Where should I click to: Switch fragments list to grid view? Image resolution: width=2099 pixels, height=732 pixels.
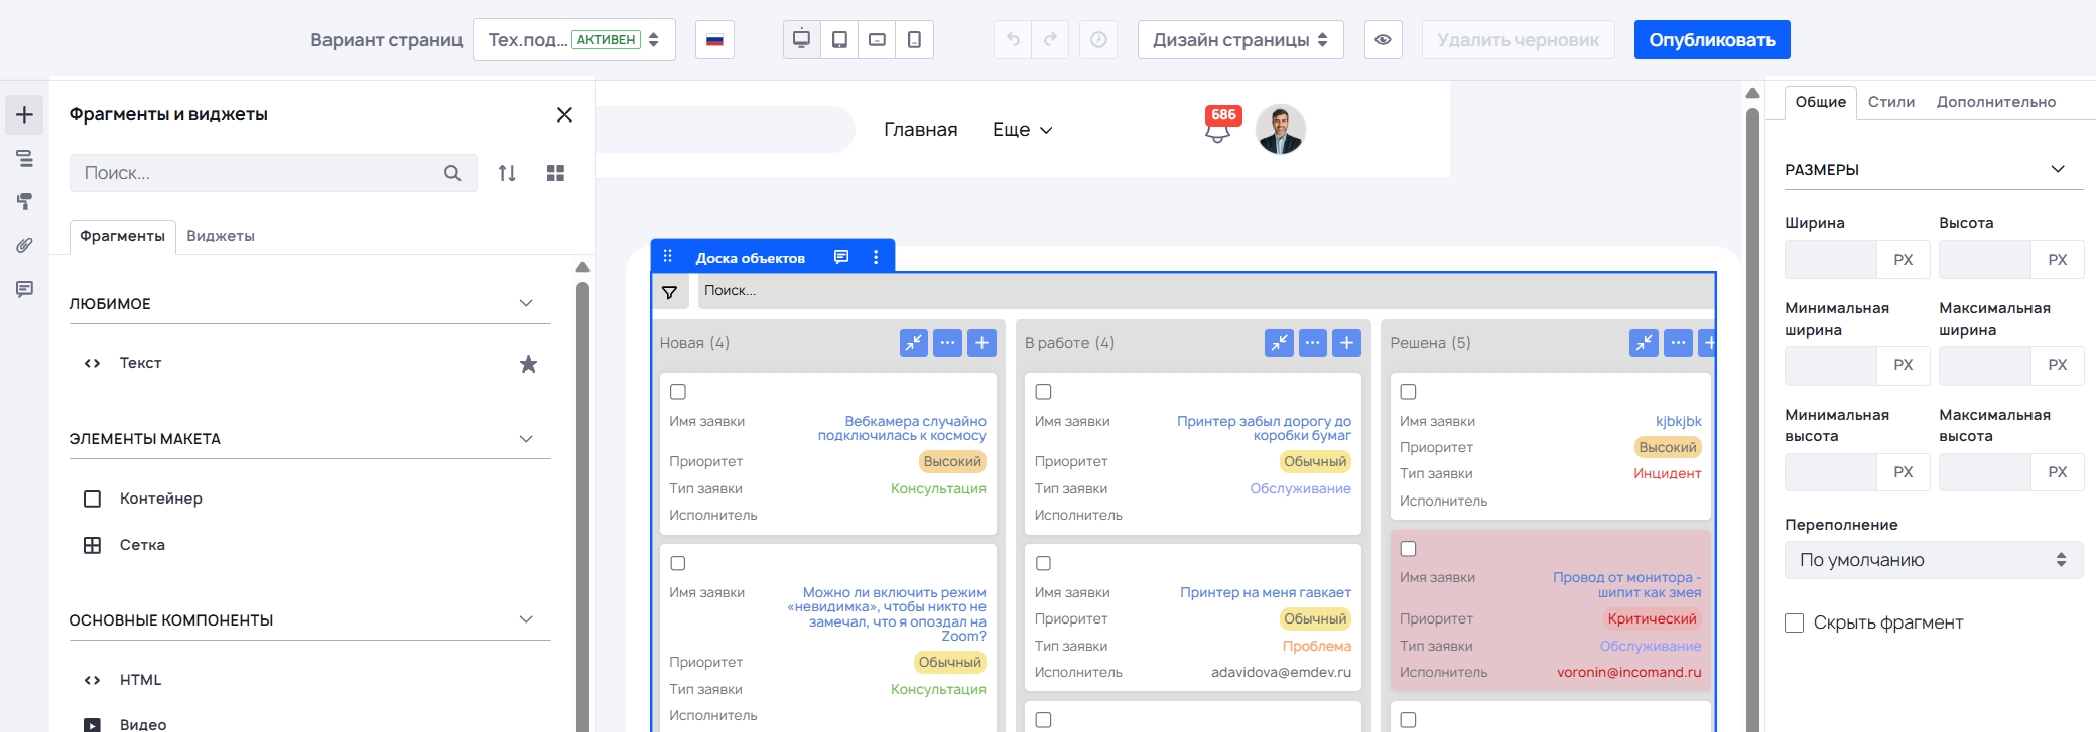[x=555, y=173]
